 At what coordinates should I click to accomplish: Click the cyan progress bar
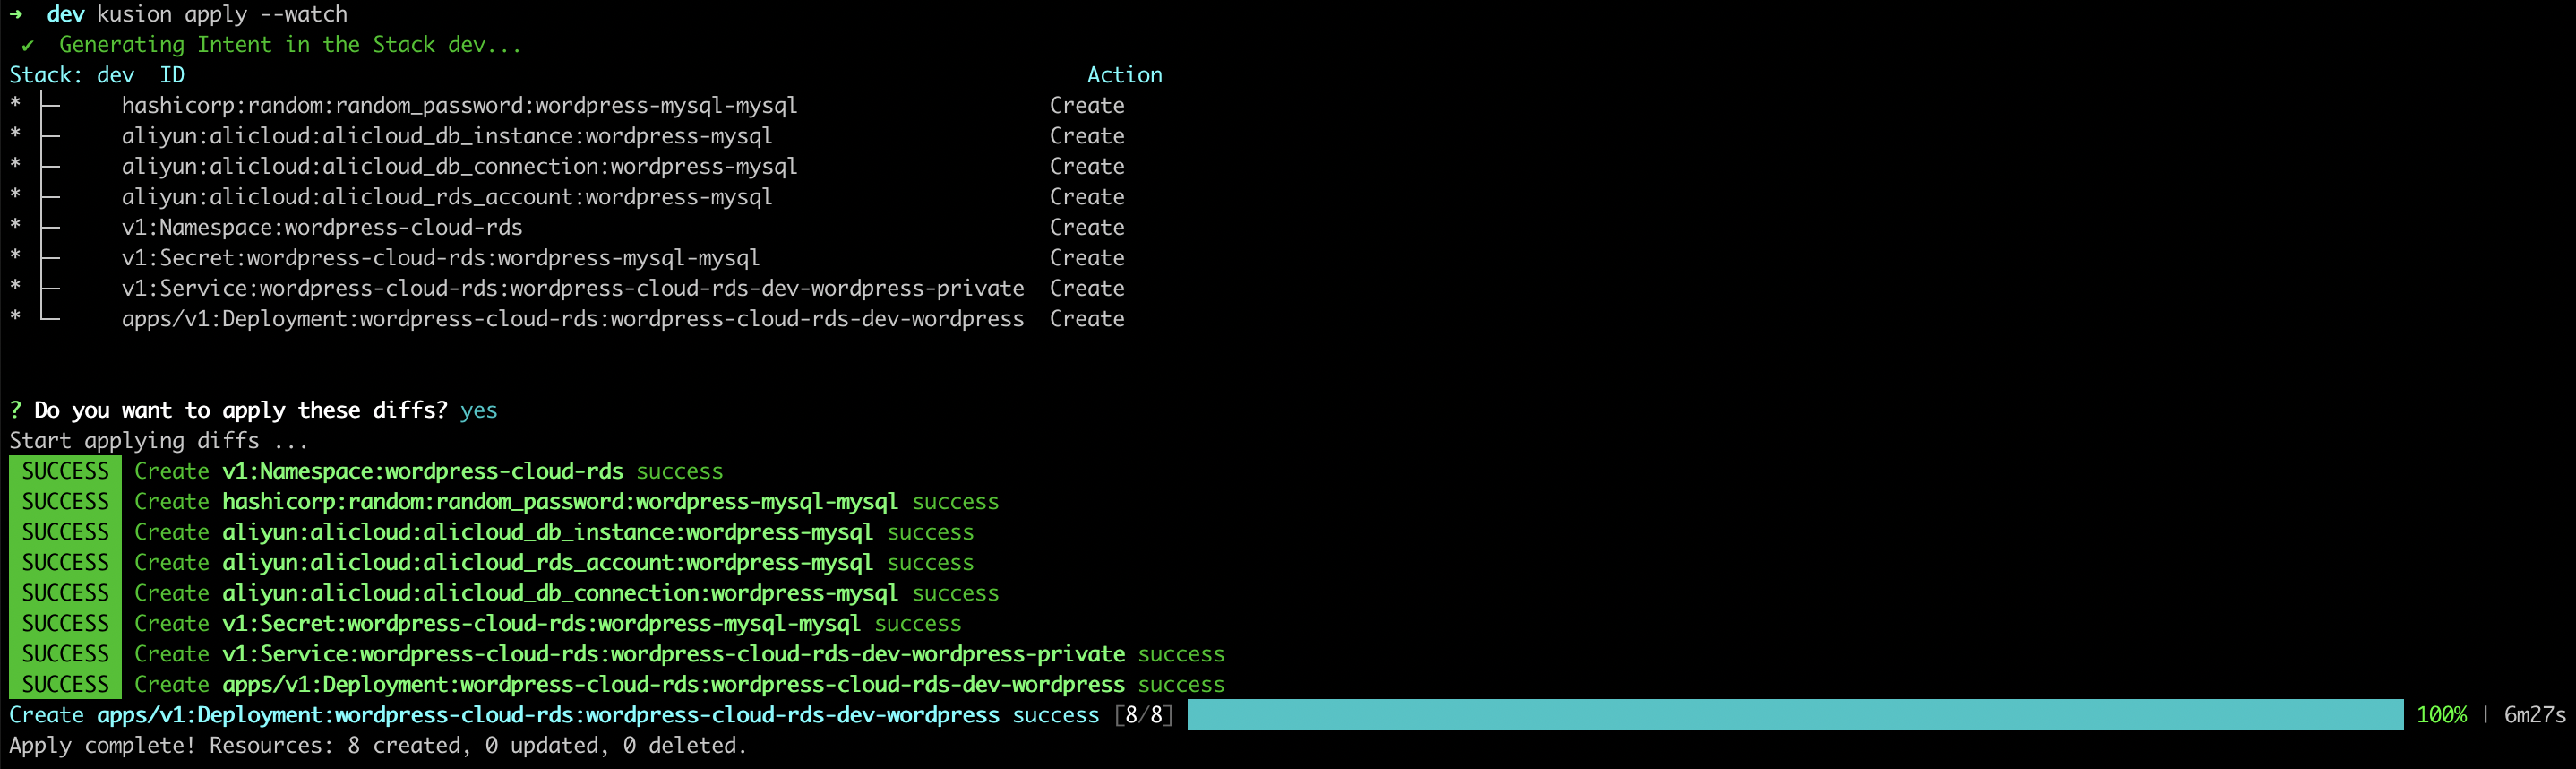coord(1794,714)
